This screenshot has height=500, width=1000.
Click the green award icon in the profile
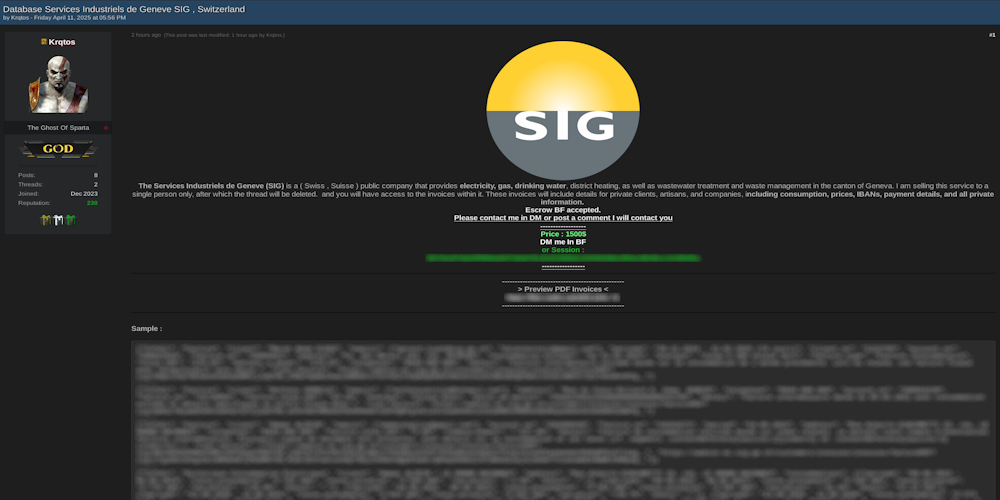tap(70, 220)
